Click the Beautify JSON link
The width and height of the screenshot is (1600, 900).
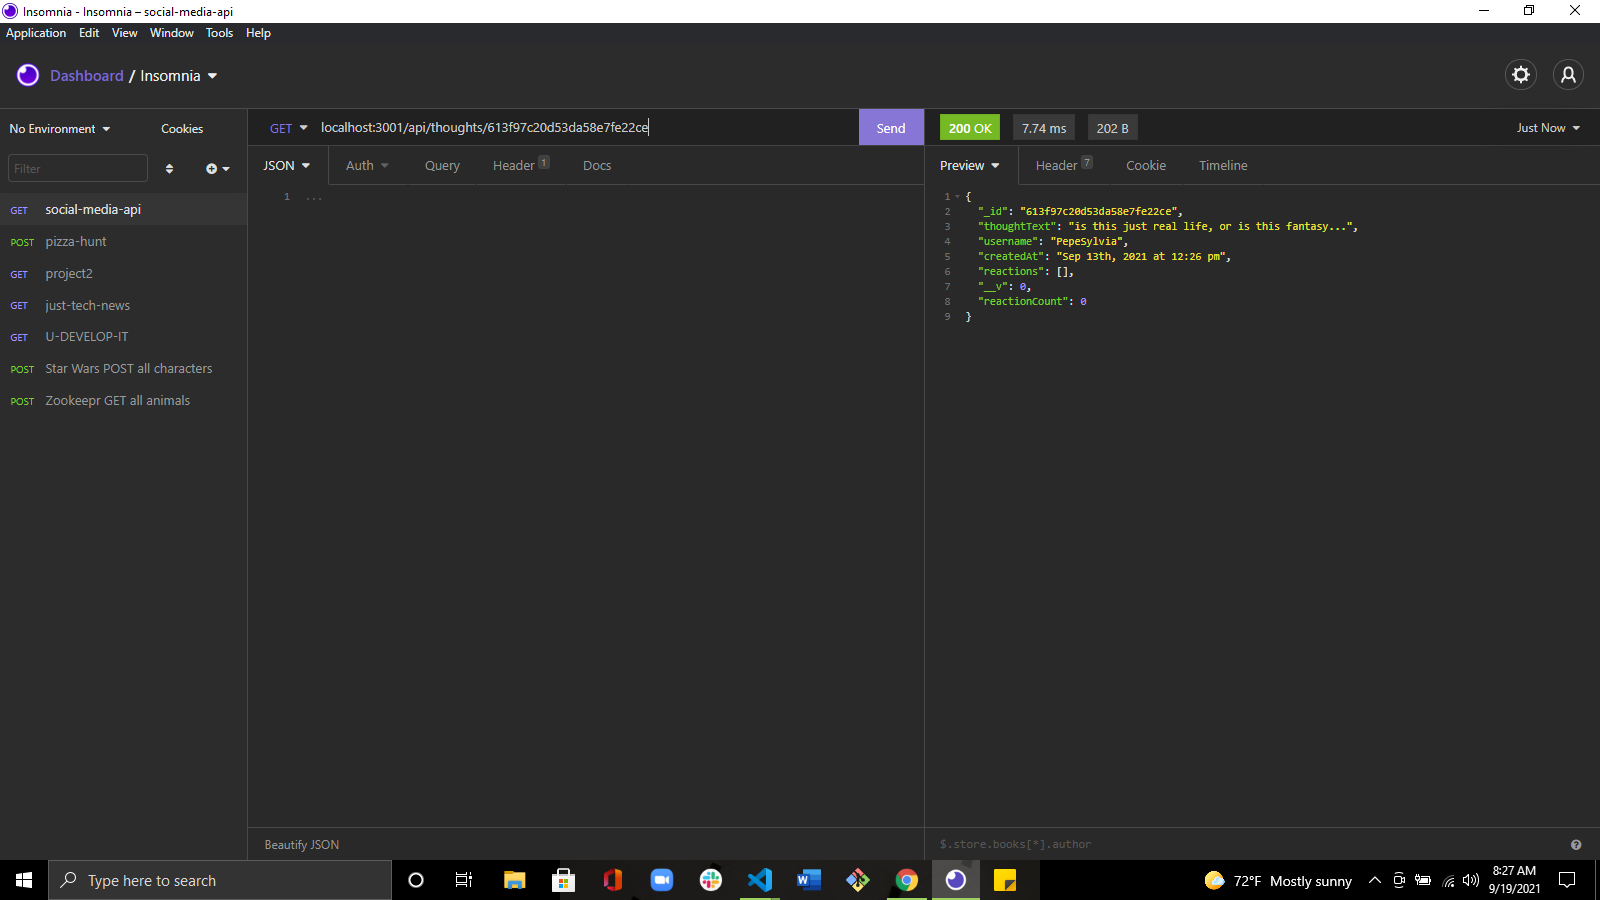(x=300, y=844)
